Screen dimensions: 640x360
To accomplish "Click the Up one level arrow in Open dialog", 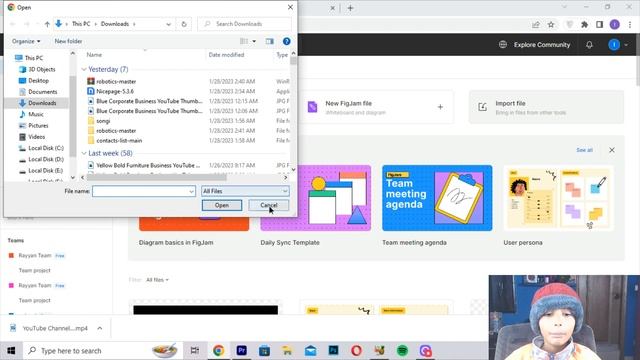I will 47,24.
